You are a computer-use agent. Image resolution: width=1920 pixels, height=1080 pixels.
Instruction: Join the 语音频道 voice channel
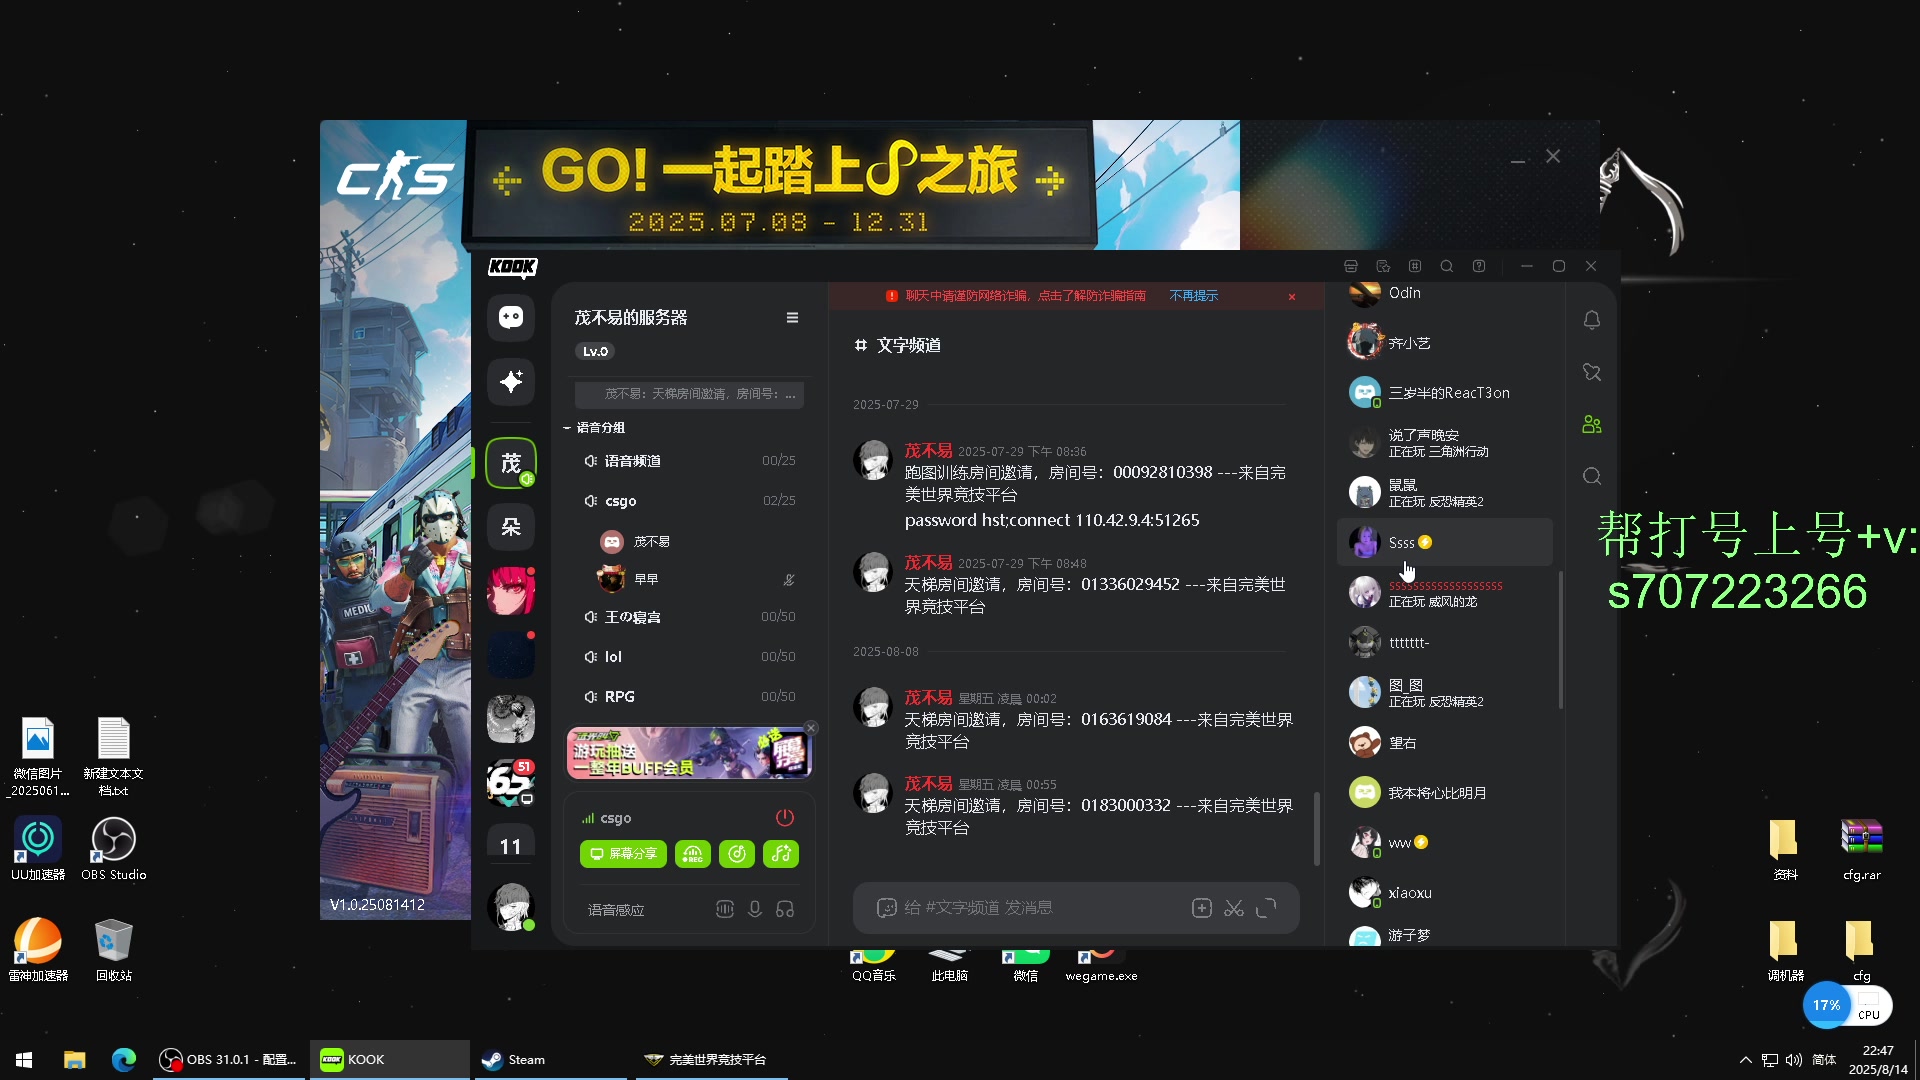[690, 461]
